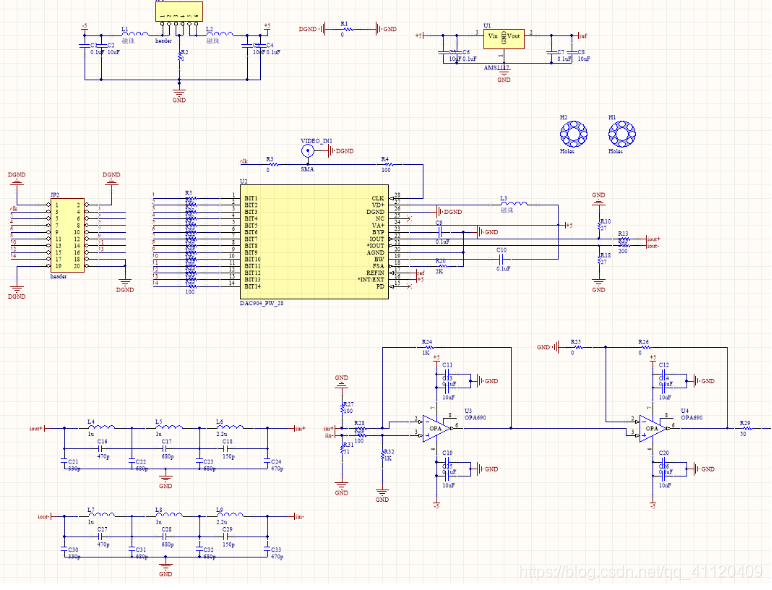
Task: Select shunt capacitor C33
Action: [268, 549]
